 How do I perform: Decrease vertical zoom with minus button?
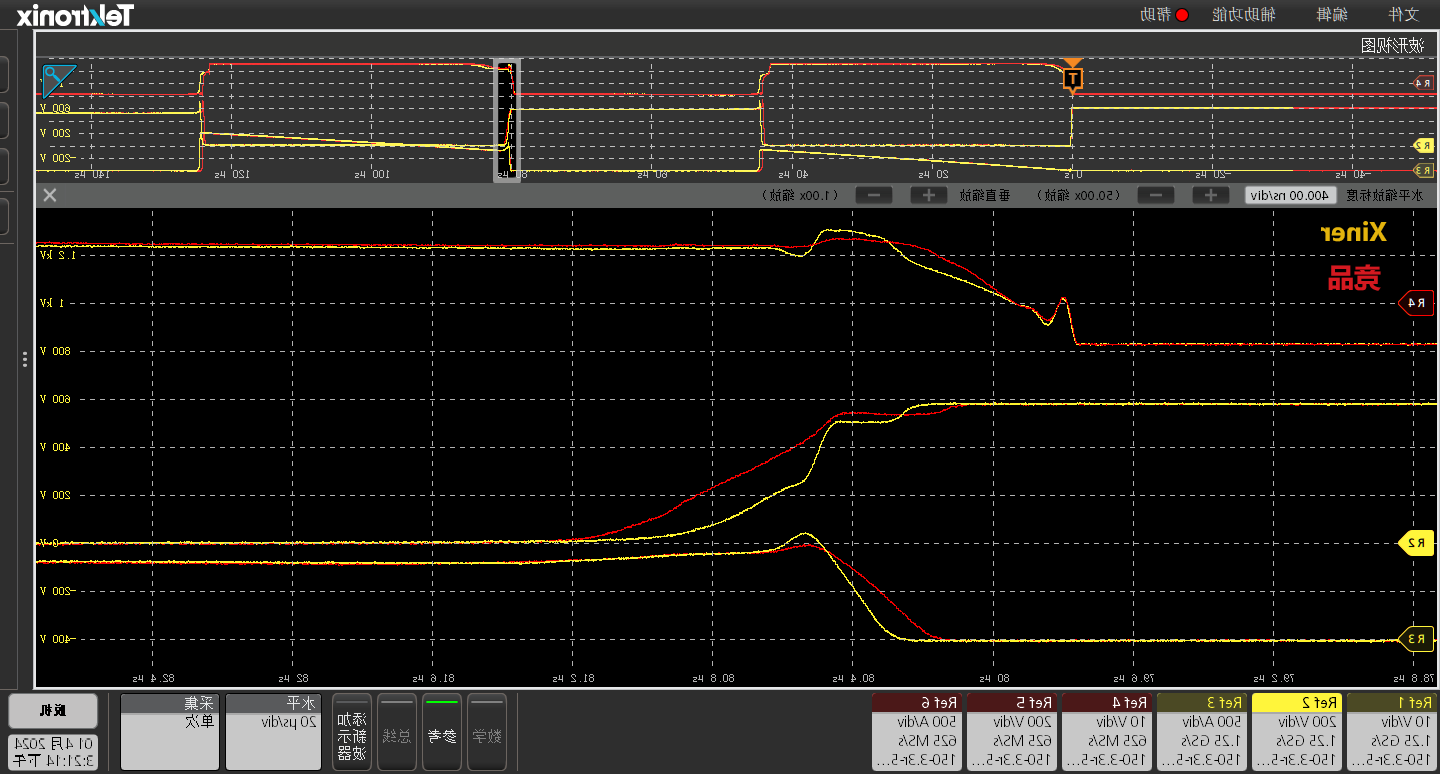pyautogui.click(x=874, y=195)
